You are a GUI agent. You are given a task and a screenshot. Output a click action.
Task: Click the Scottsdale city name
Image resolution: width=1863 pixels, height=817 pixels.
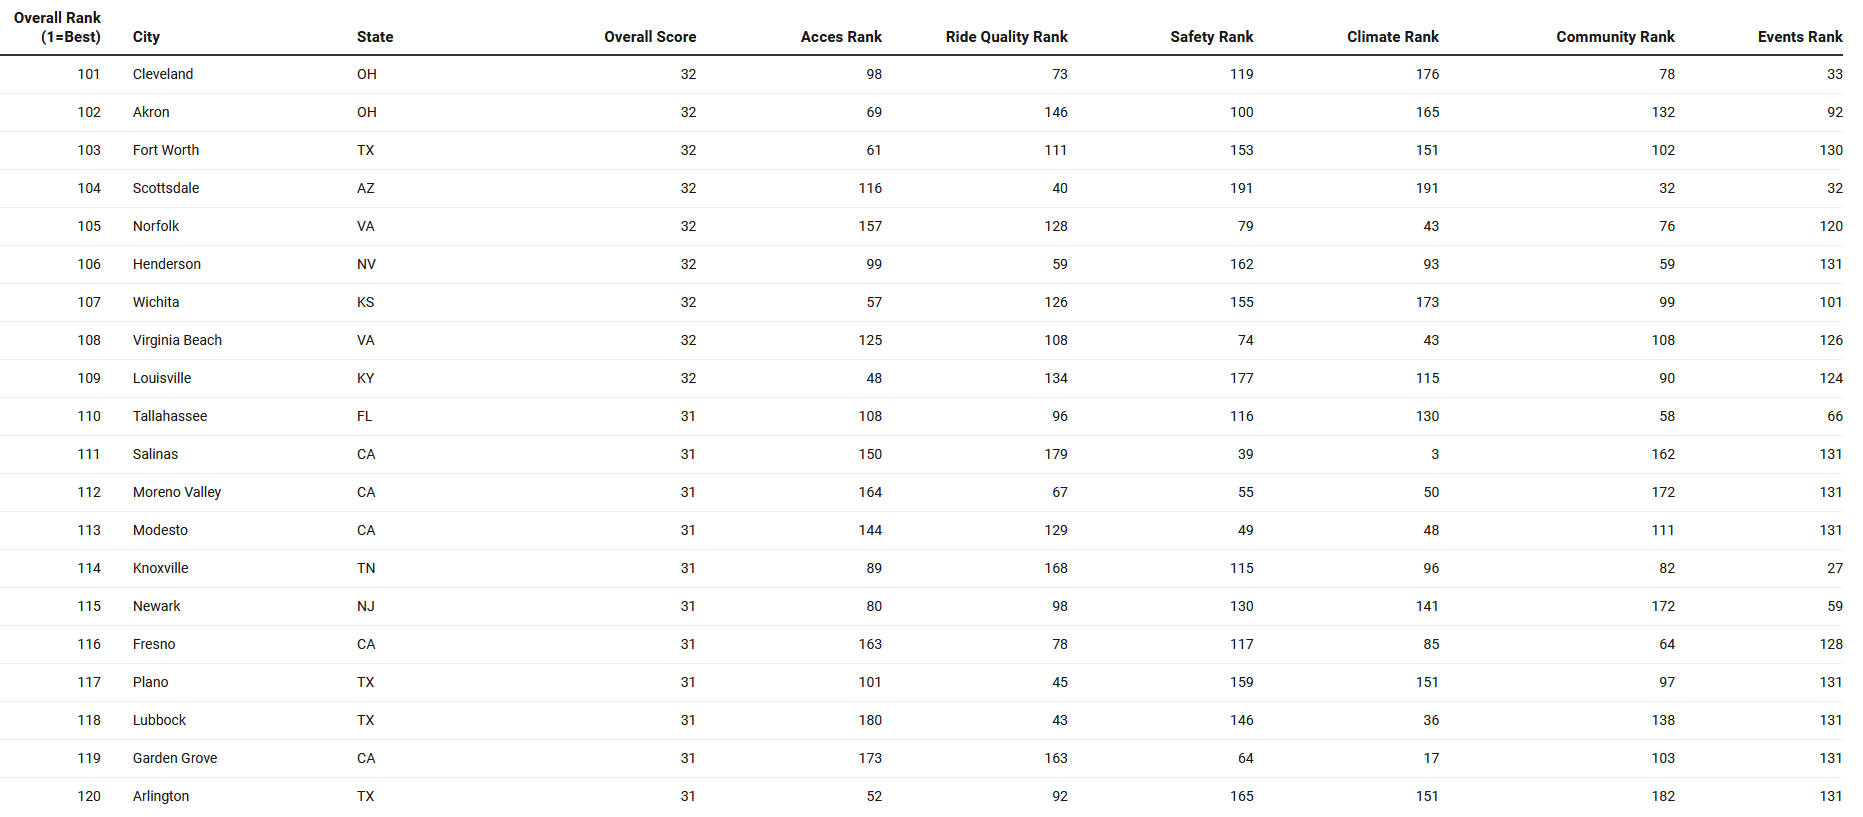coord(166,188)
